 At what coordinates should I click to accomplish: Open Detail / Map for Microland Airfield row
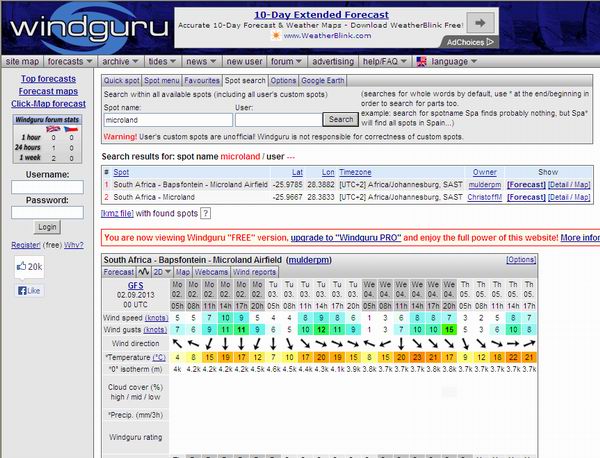569,185
